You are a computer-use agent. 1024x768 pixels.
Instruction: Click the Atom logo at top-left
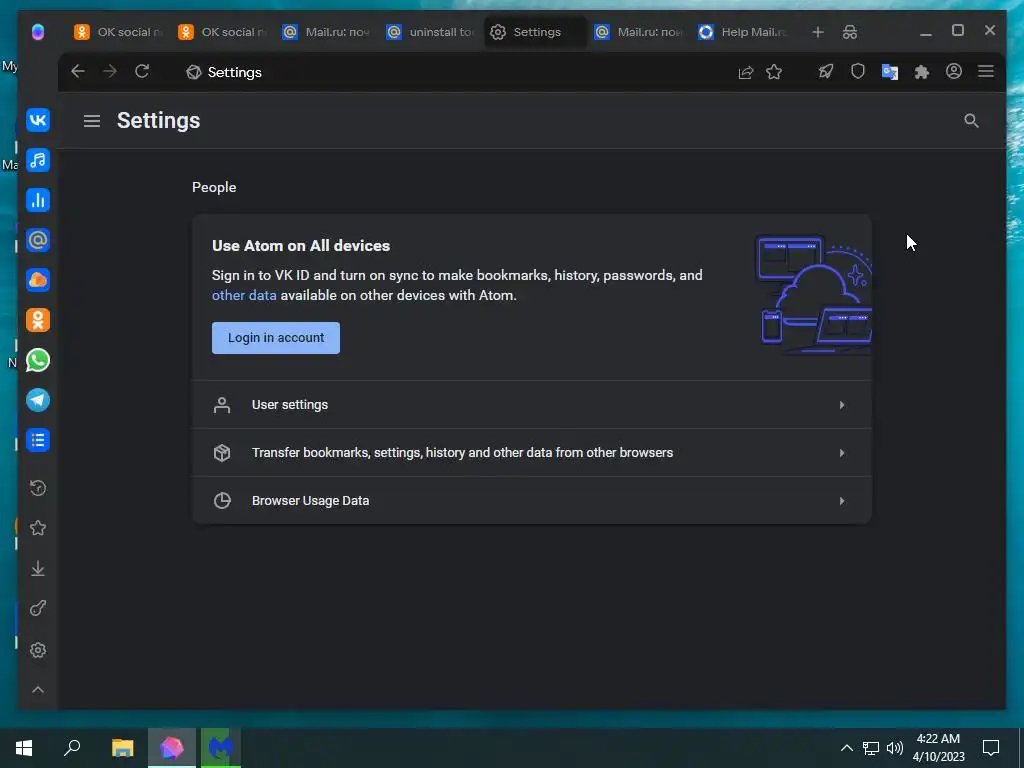click(38, 31)
